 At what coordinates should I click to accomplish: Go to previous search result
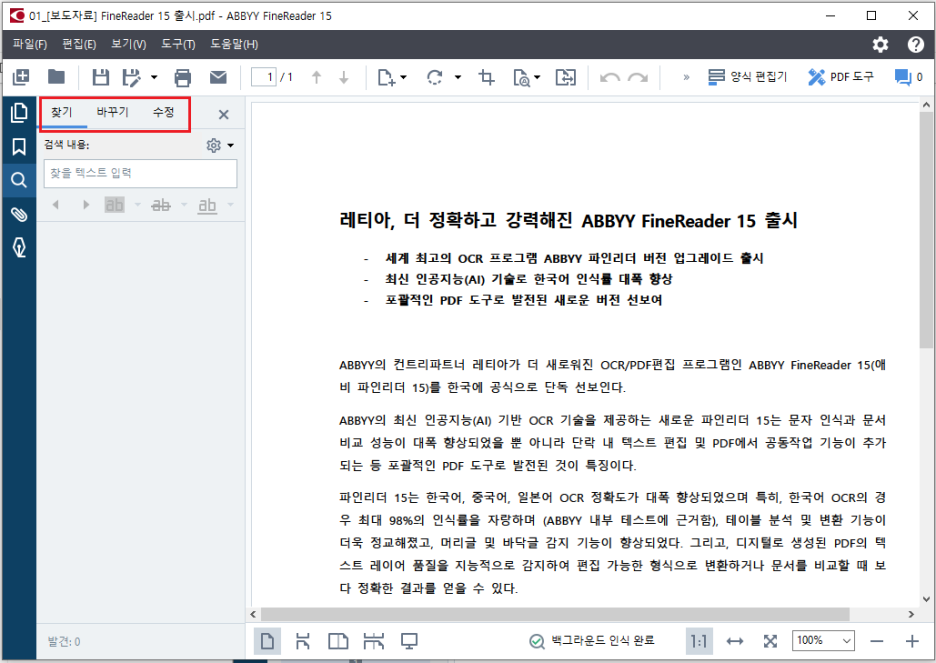pos(56,205)
